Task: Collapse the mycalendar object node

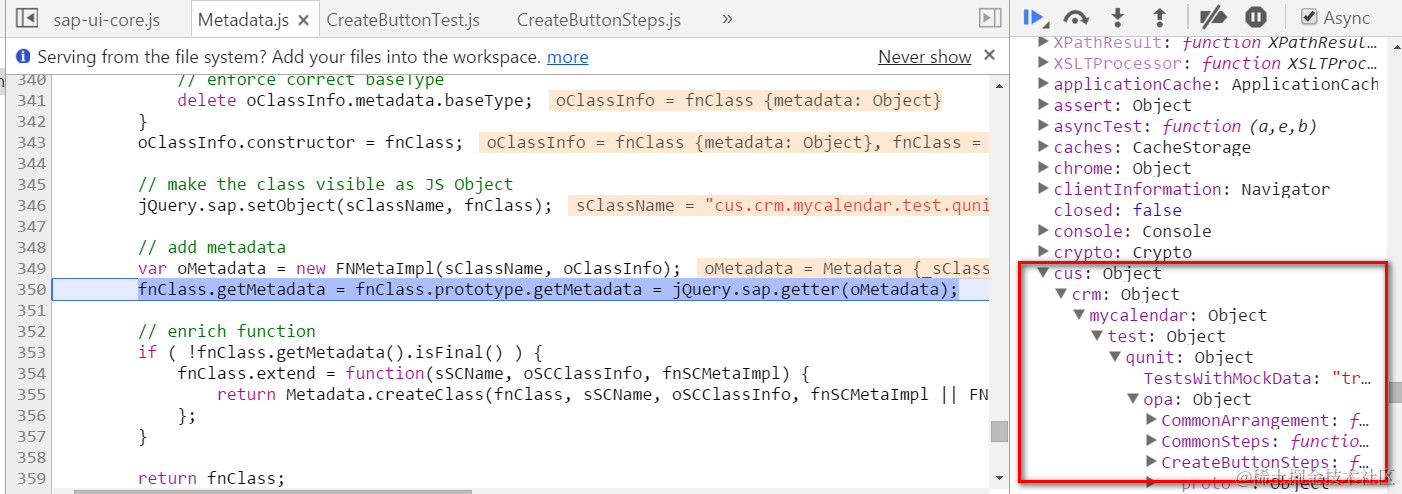Action: pos(1079,315)
